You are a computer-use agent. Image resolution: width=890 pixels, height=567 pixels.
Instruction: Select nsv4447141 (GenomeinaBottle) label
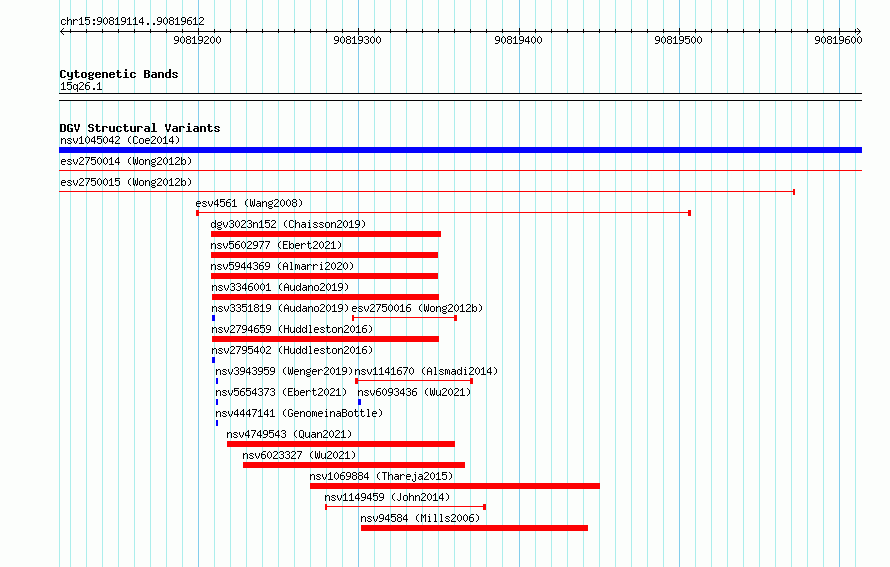pos(299,413)
